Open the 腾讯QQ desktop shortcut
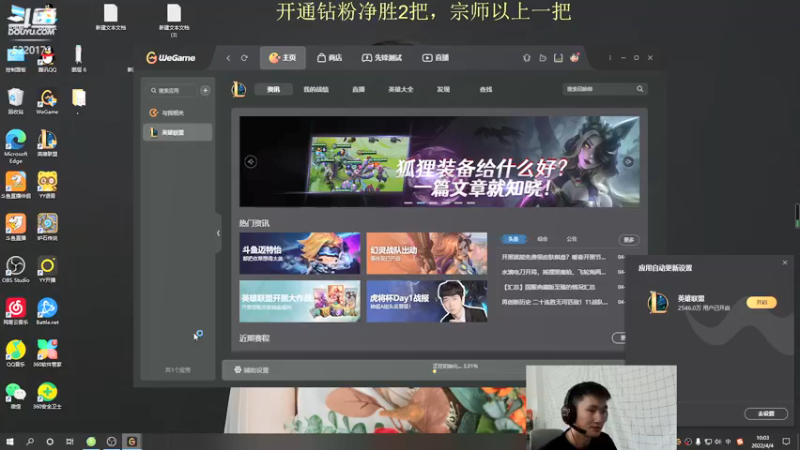800x450 pixels. [x=47, y=62]
